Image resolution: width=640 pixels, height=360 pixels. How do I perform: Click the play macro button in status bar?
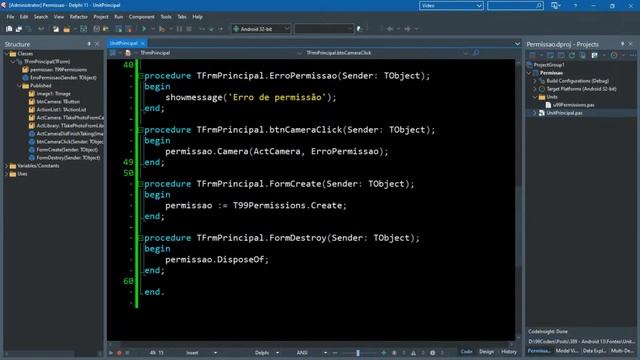coord(111,353)
